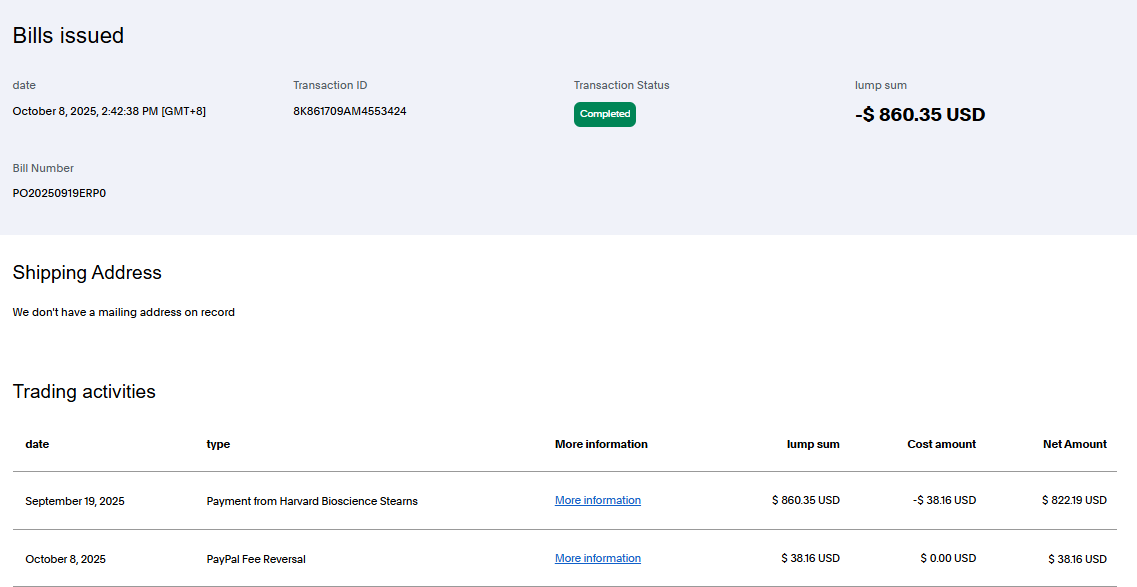Click the September 19, 2025 date cell
This screenshot has width=1137, height=587.
click(x=75, y=501)
